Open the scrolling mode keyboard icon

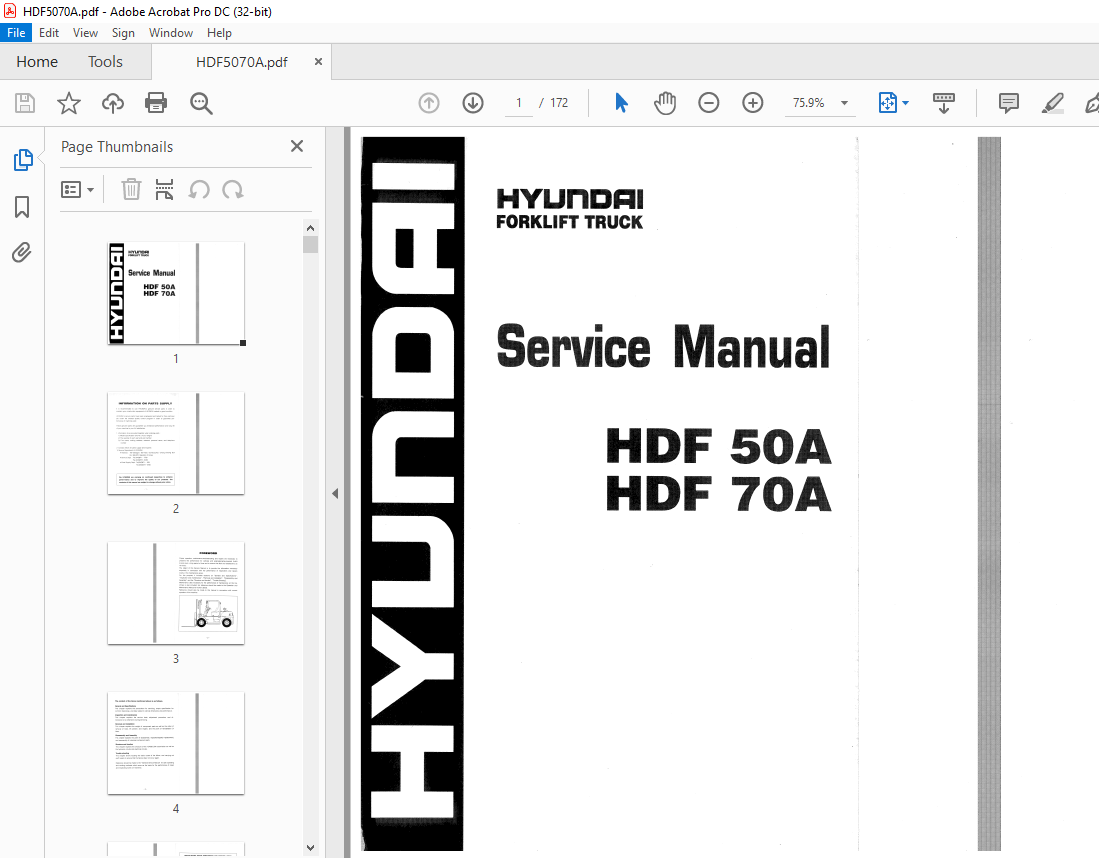pos(943,103)
